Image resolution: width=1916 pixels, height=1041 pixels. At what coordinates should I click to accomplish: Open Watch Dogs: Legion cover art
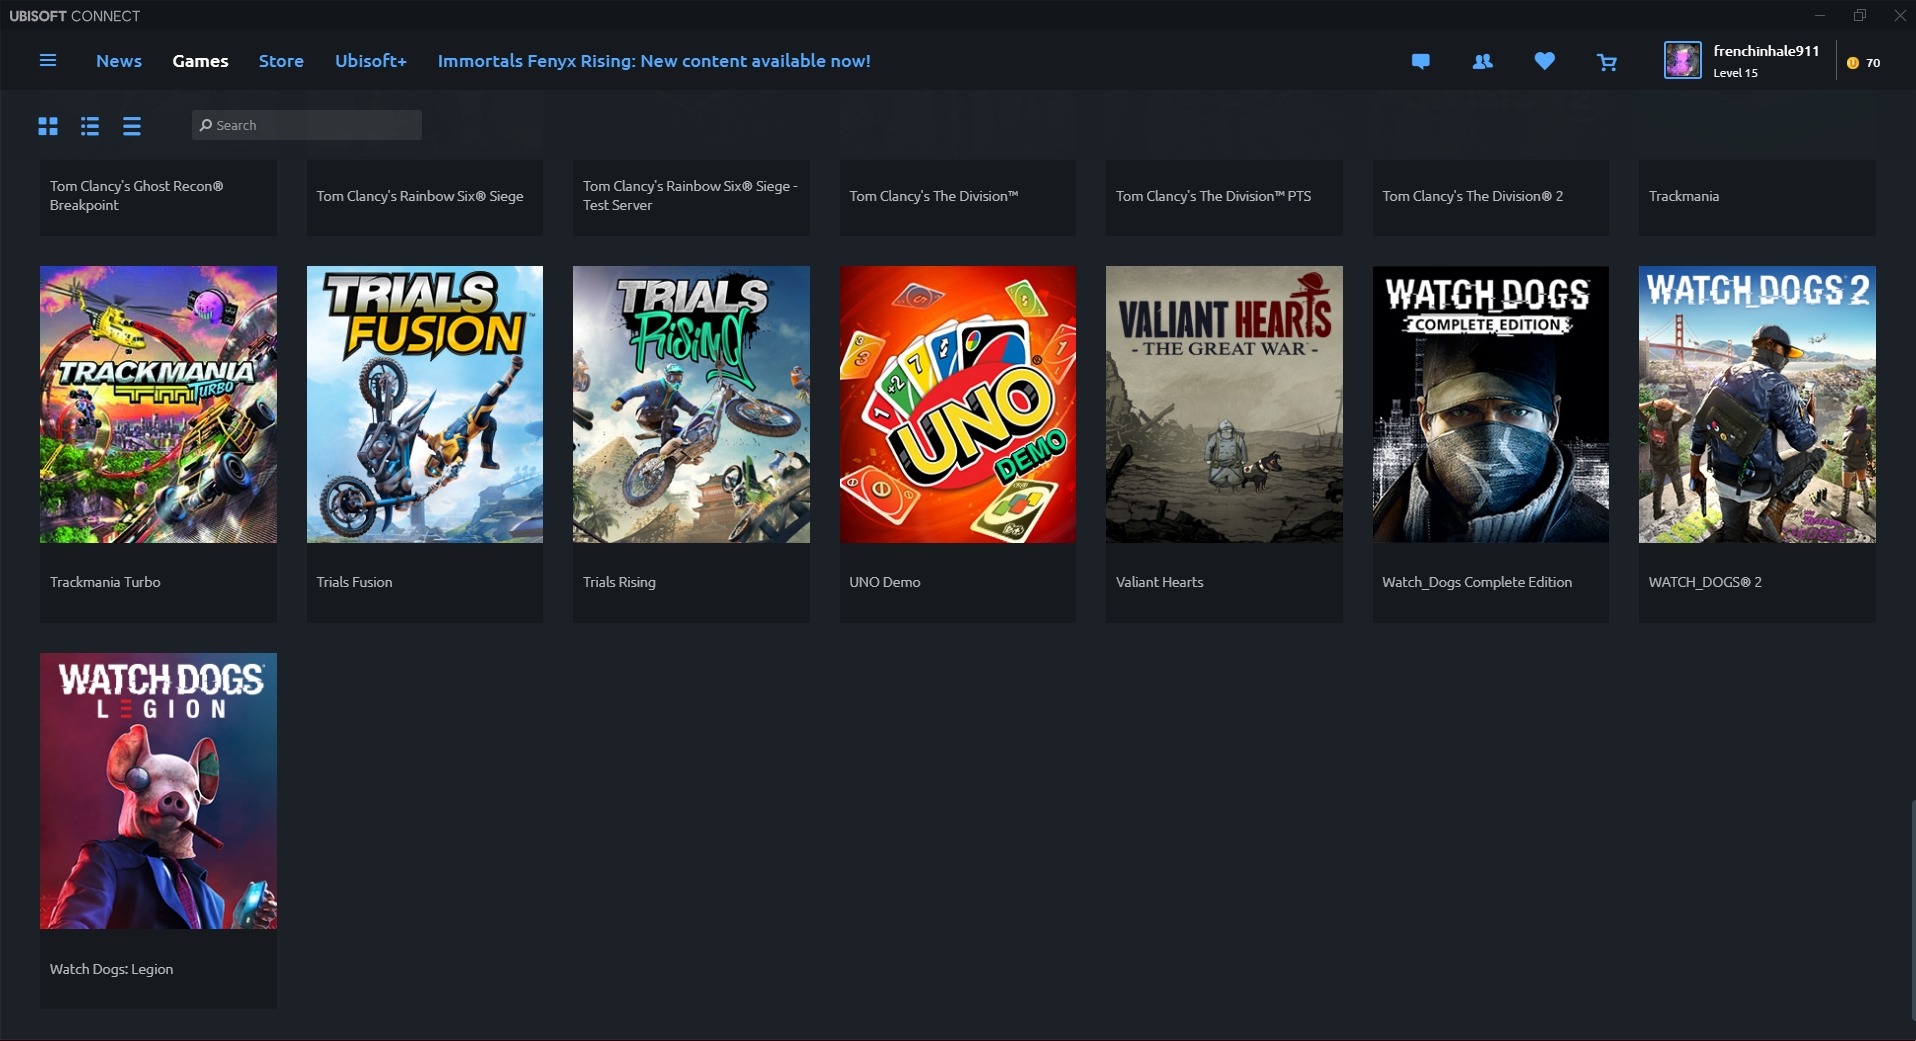tap(158, 791)
